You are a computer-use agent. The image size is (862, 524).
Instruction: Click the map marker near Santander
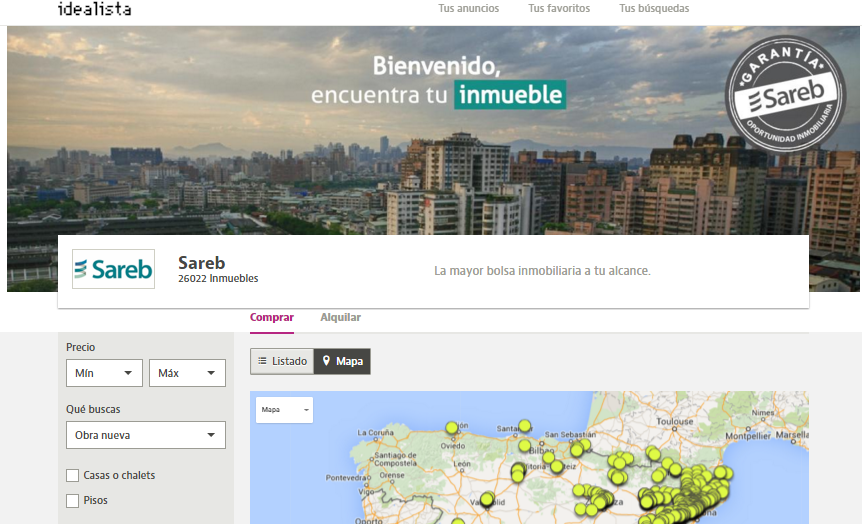pos(525,426)
